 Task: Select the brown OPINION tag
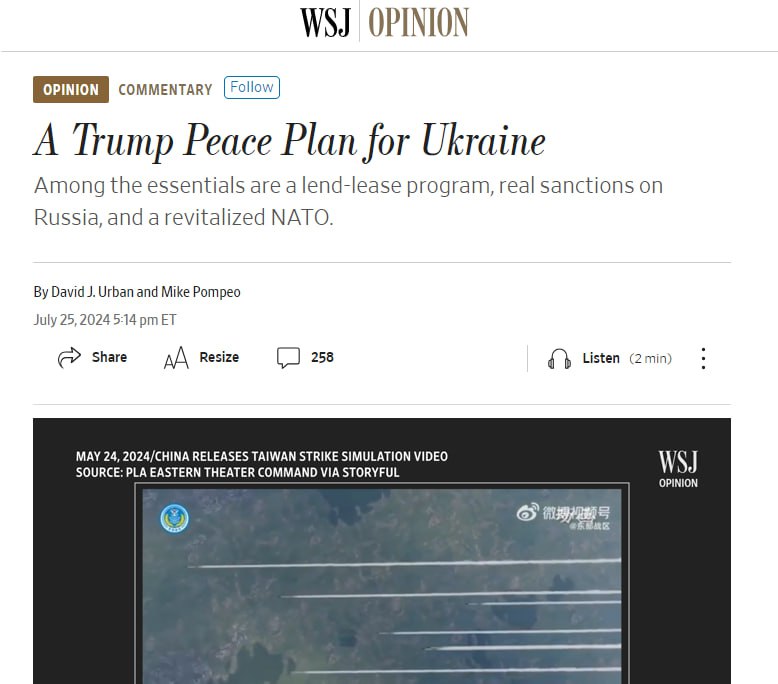(x=71, y=89)
